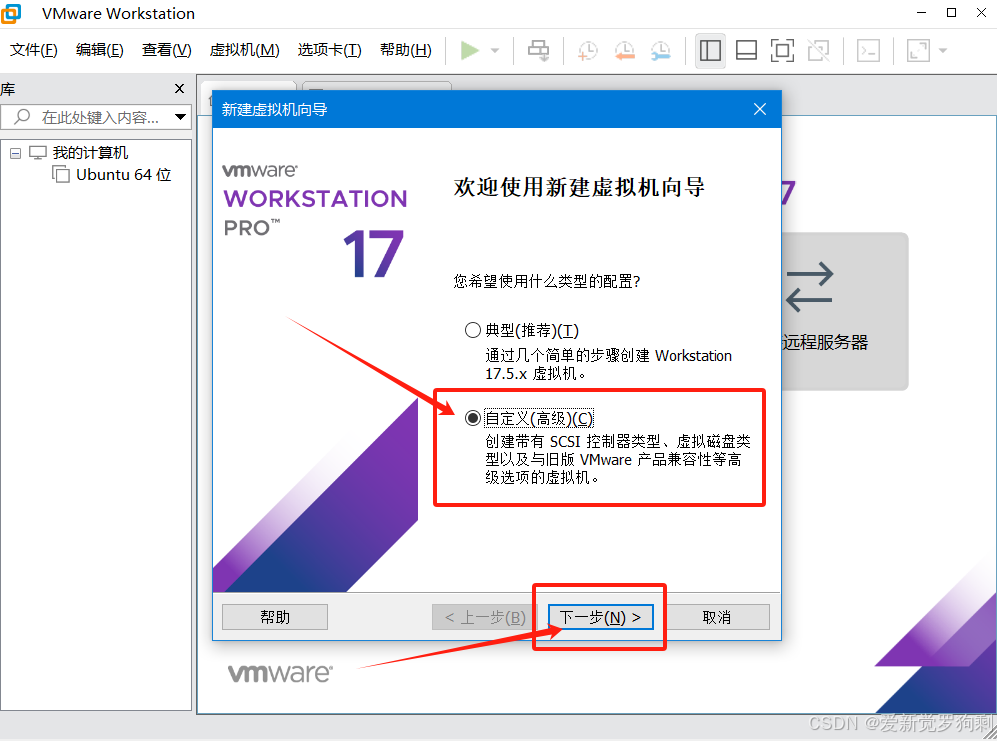The height and width of the screenshot is (741, 997).
Task: Select the Ubuntu 64 位 virtual machine
Action: (123, 175)
